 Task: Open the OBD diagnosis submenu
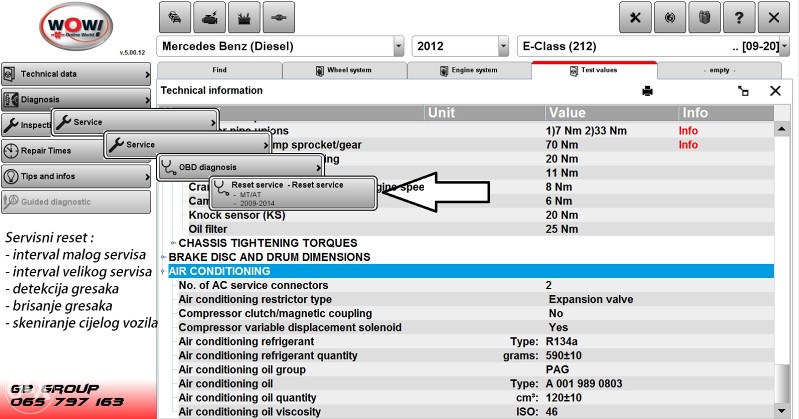click(240, 167)
